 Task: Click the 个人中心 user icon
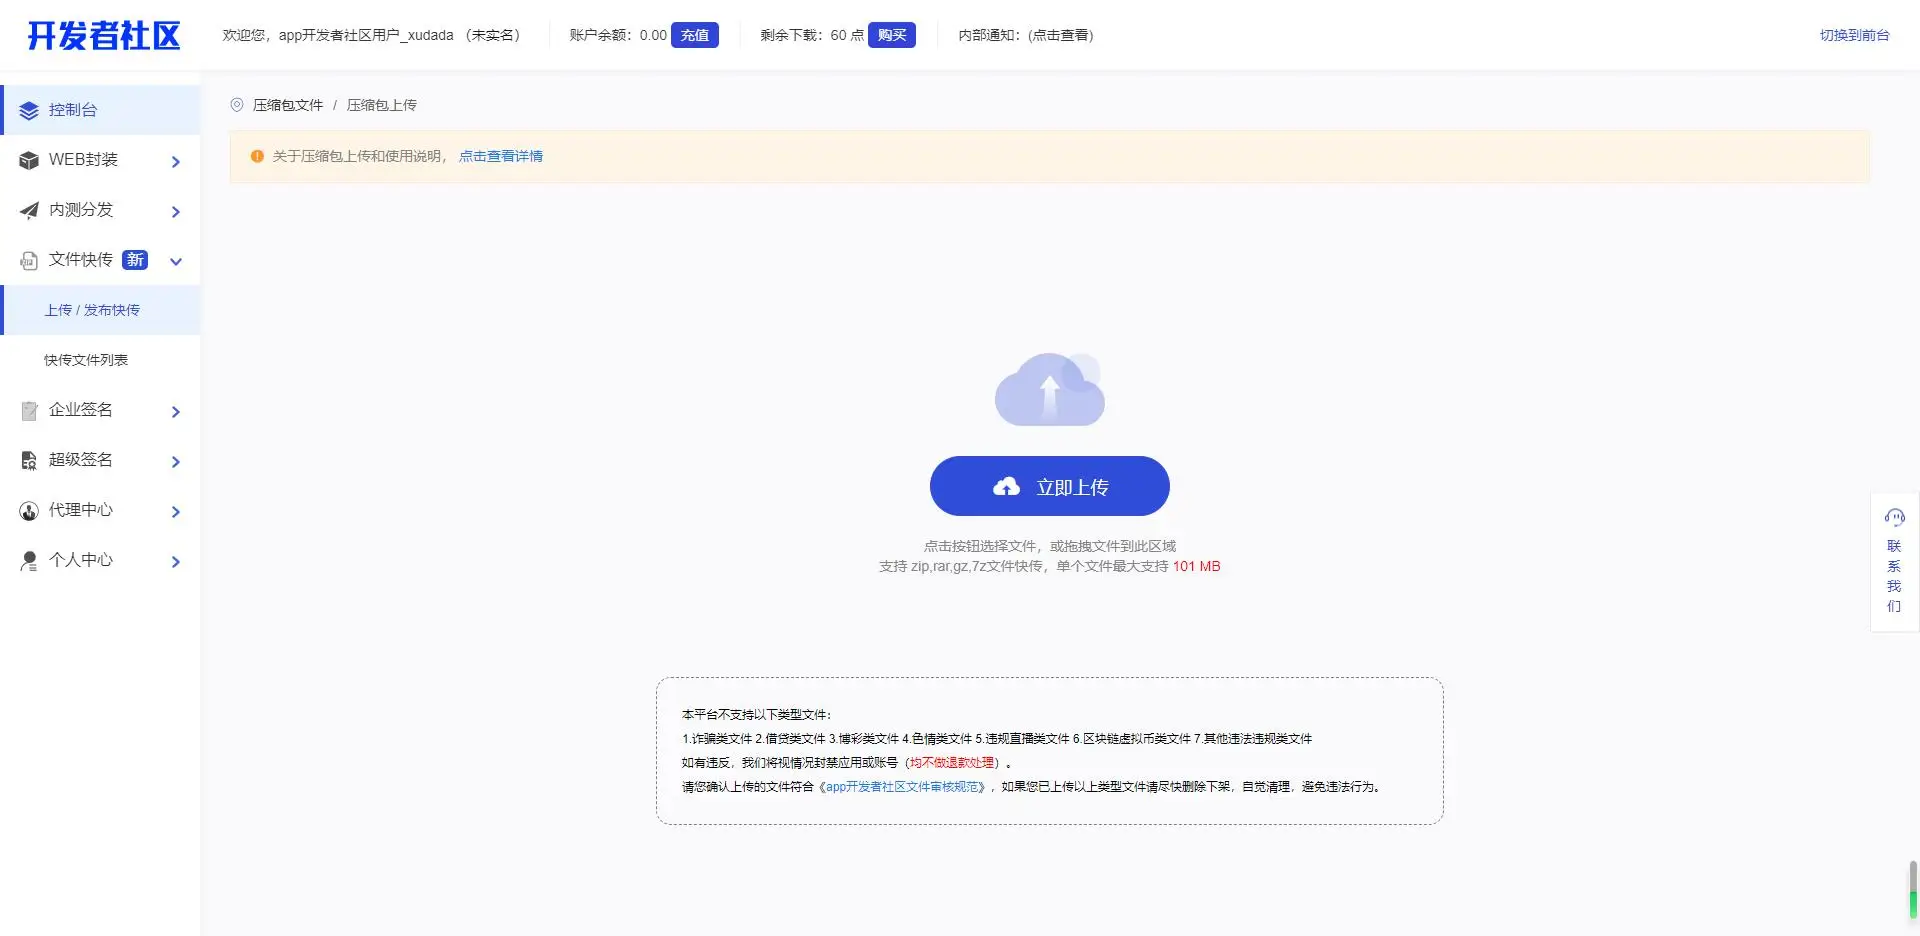(x=29, y=561)
